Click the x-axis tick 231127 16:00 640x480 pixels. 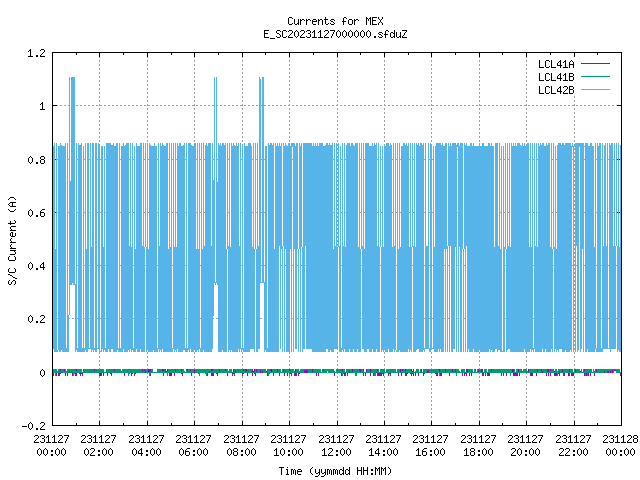[x=430, y=446]
